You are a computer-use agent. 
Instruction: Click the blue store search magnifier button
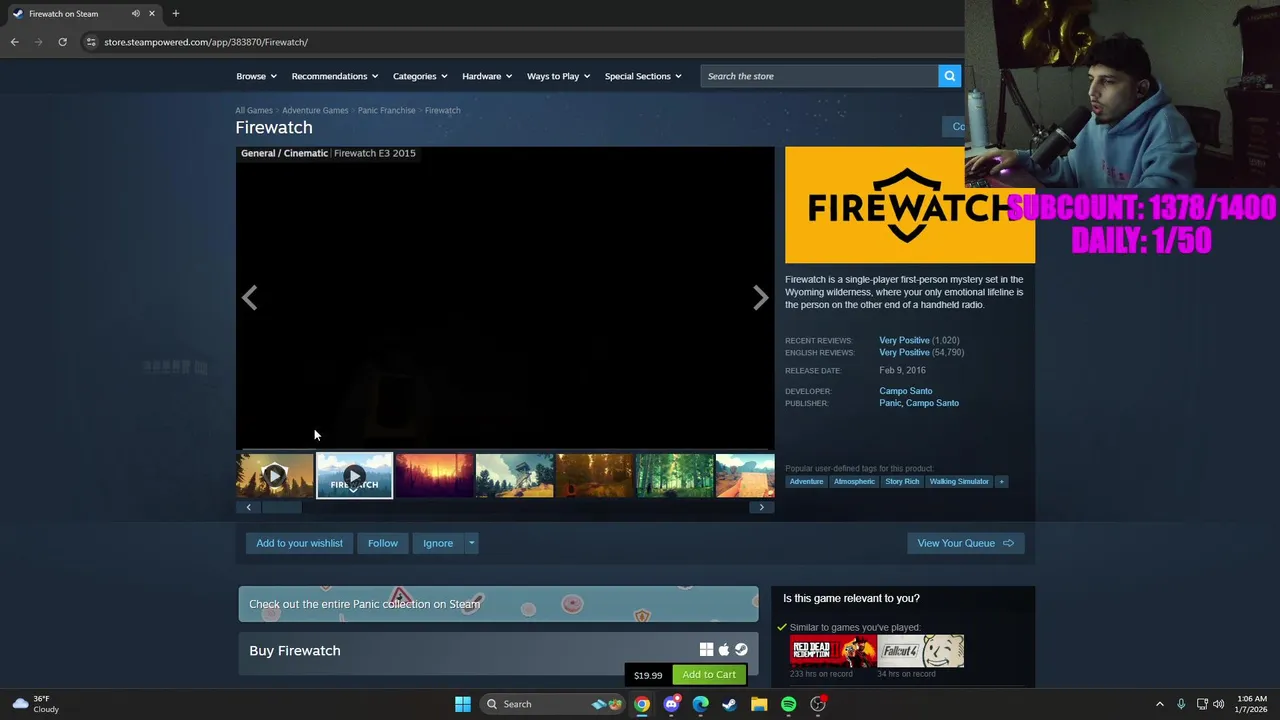949,76
